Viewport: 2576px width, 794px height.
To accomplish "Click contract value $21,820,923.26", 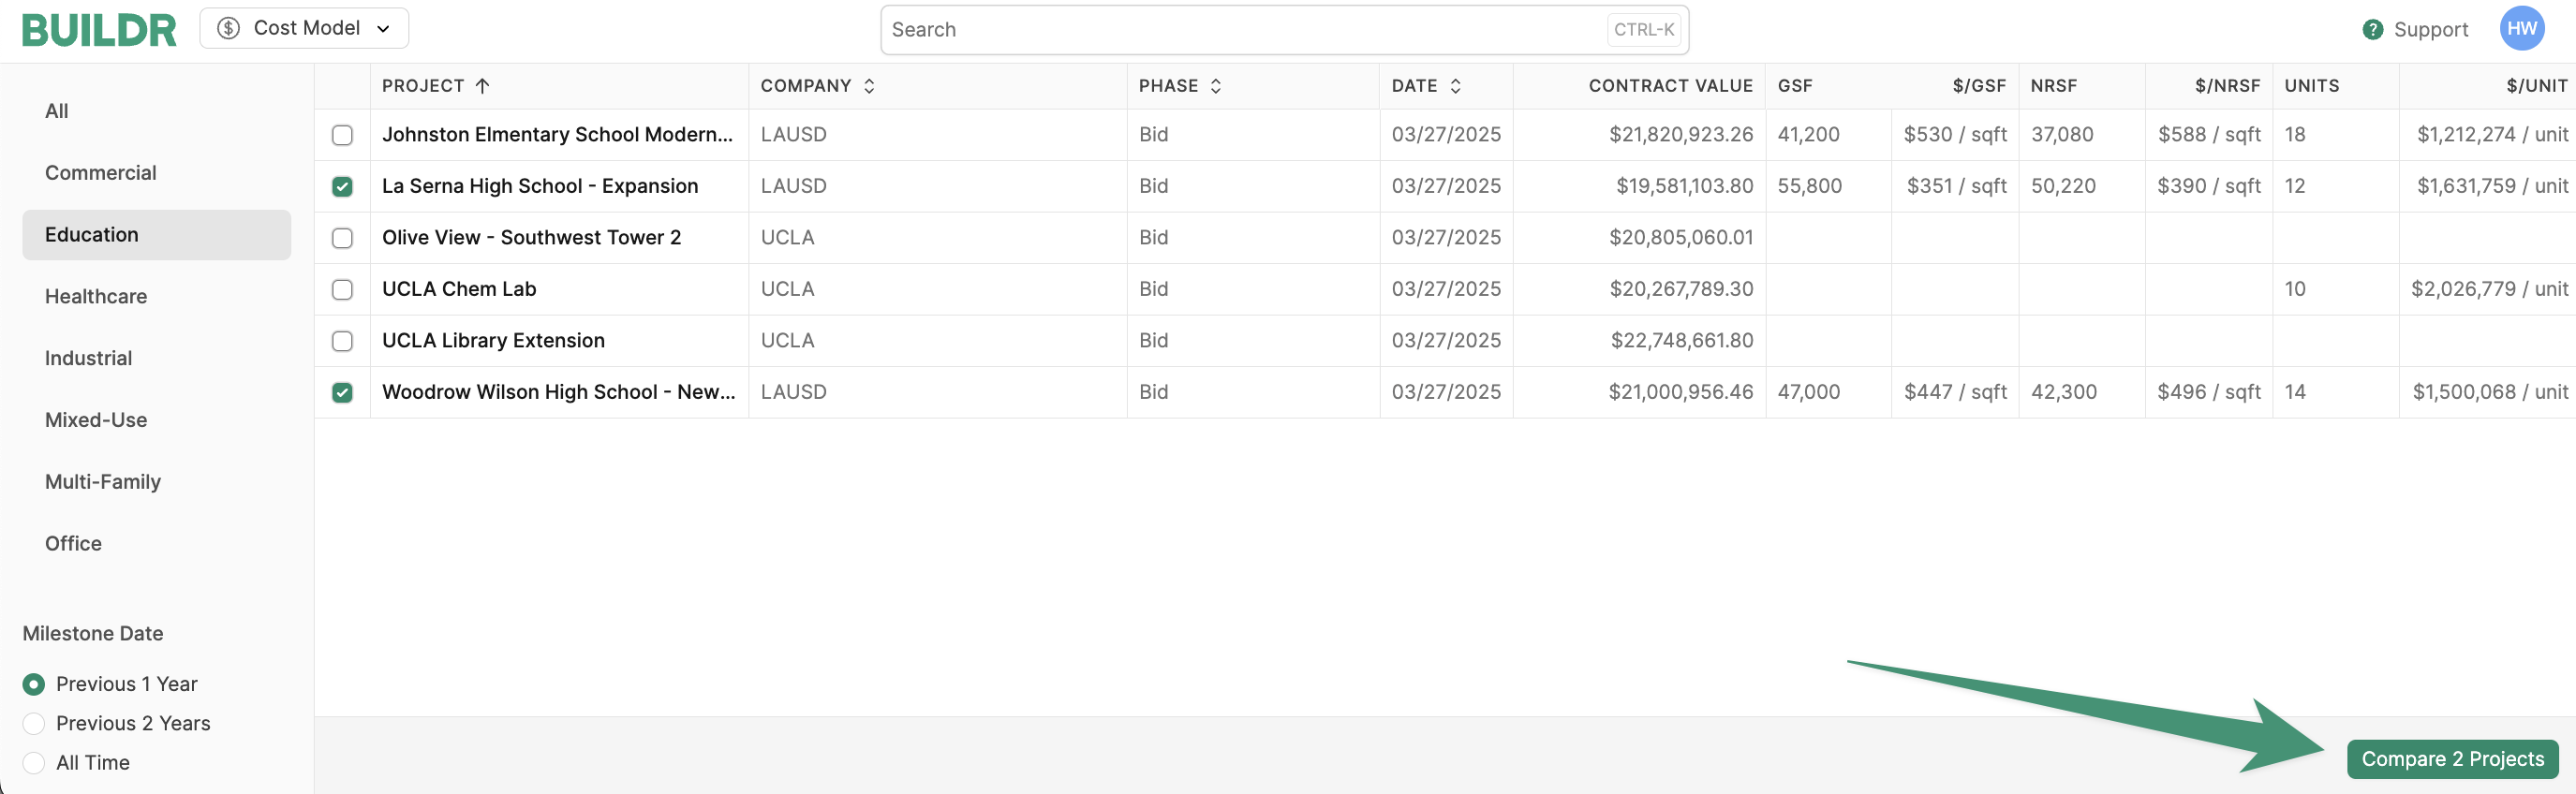I will point(1680,134).
